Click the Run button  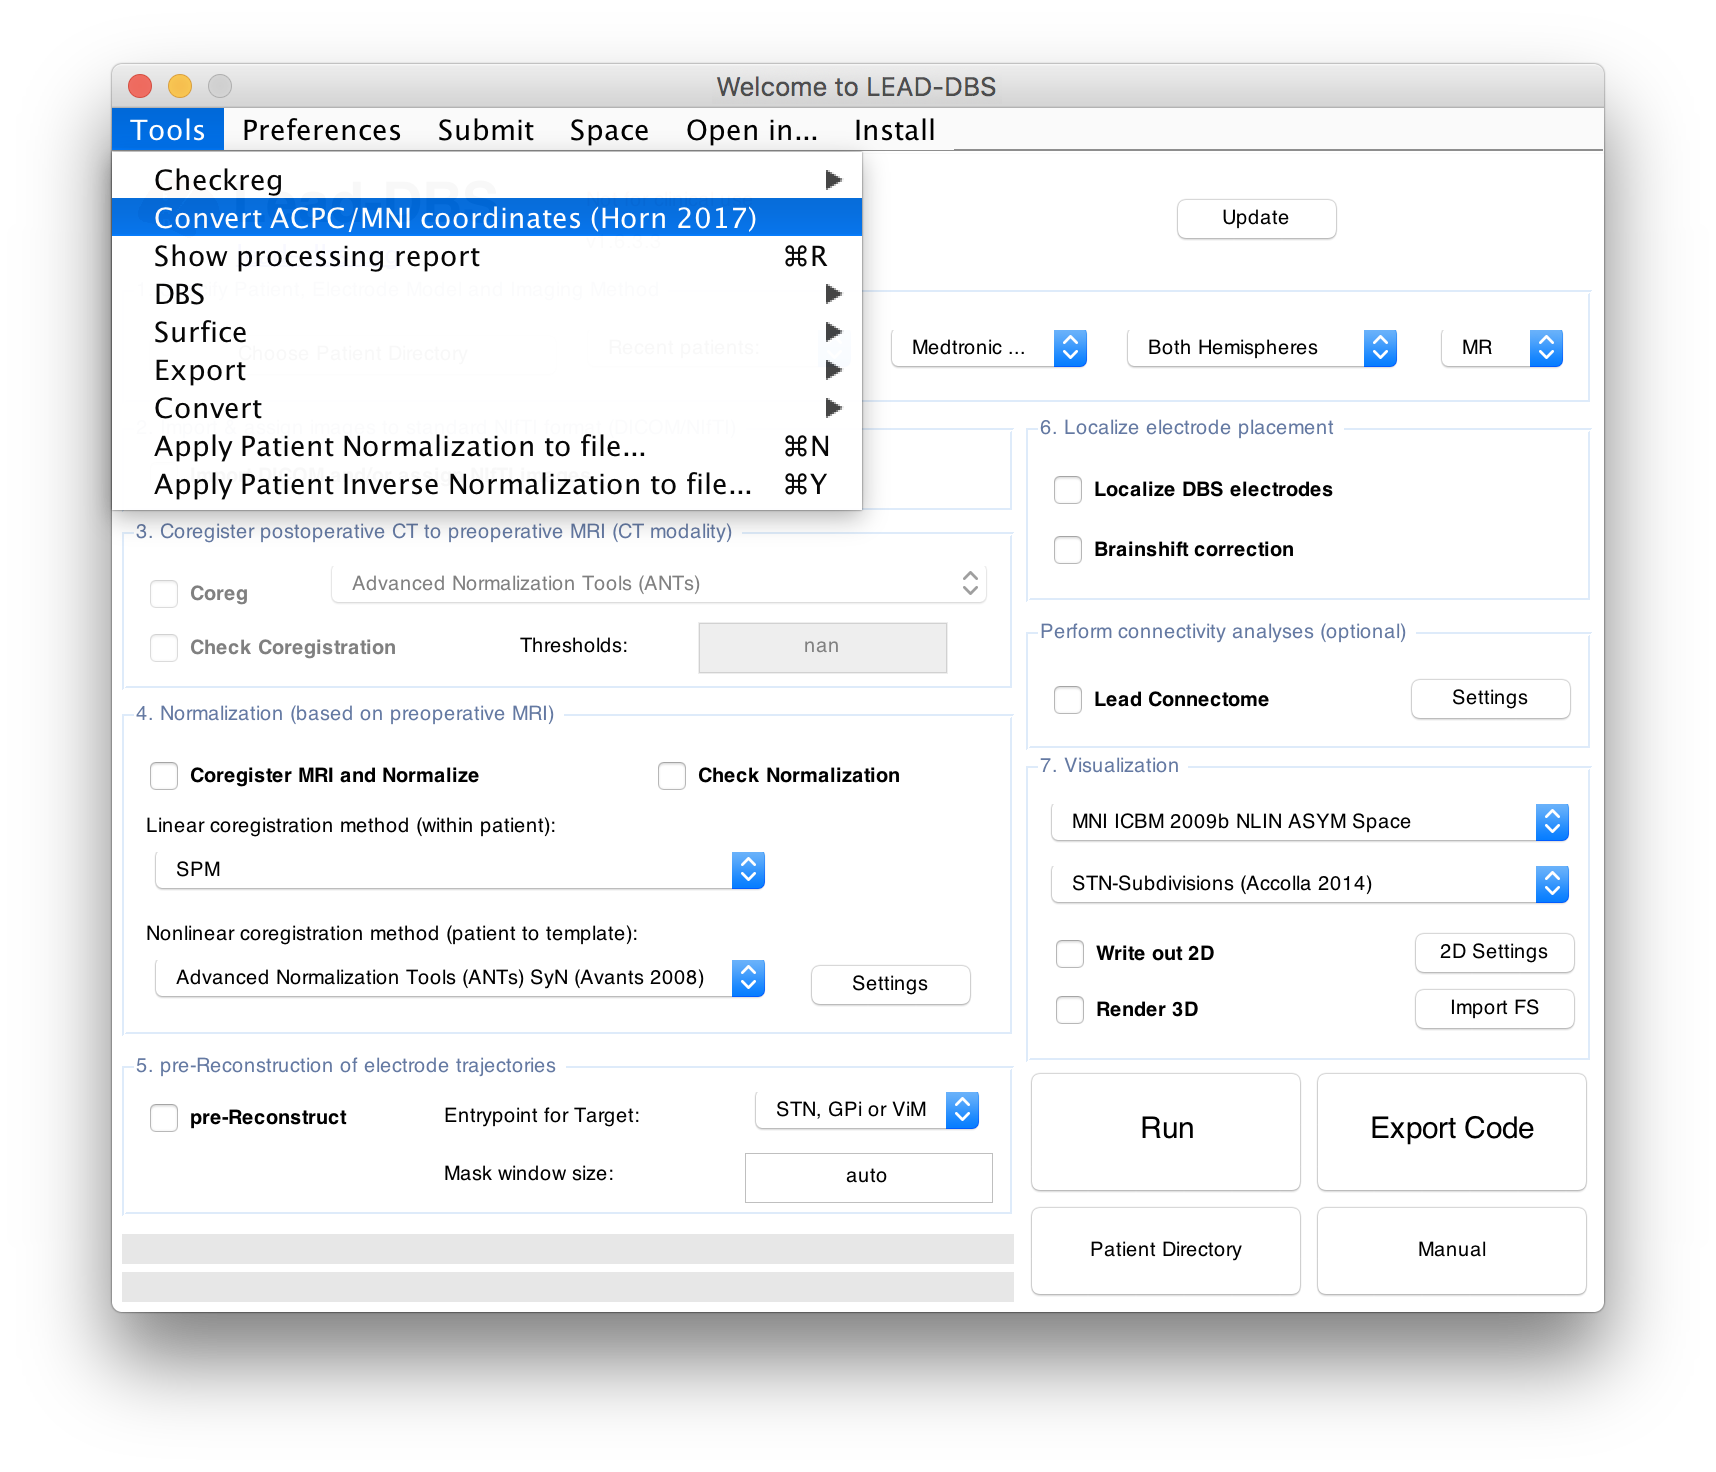(x=1166, y=1131)
